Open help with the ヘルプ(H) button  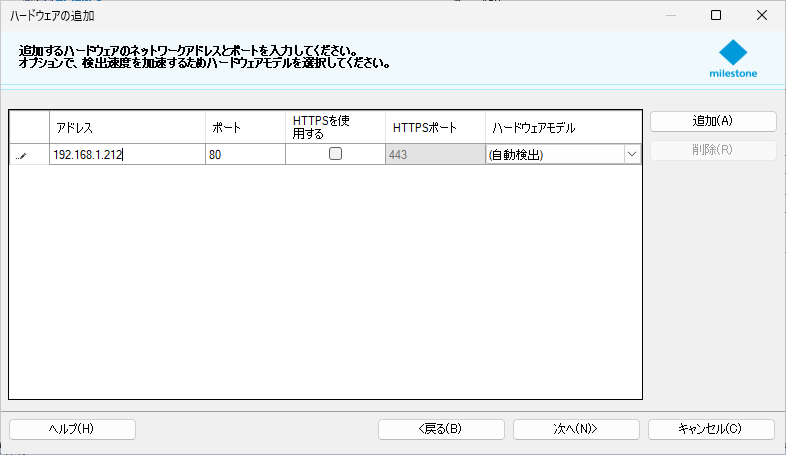(x=72, y=429)
